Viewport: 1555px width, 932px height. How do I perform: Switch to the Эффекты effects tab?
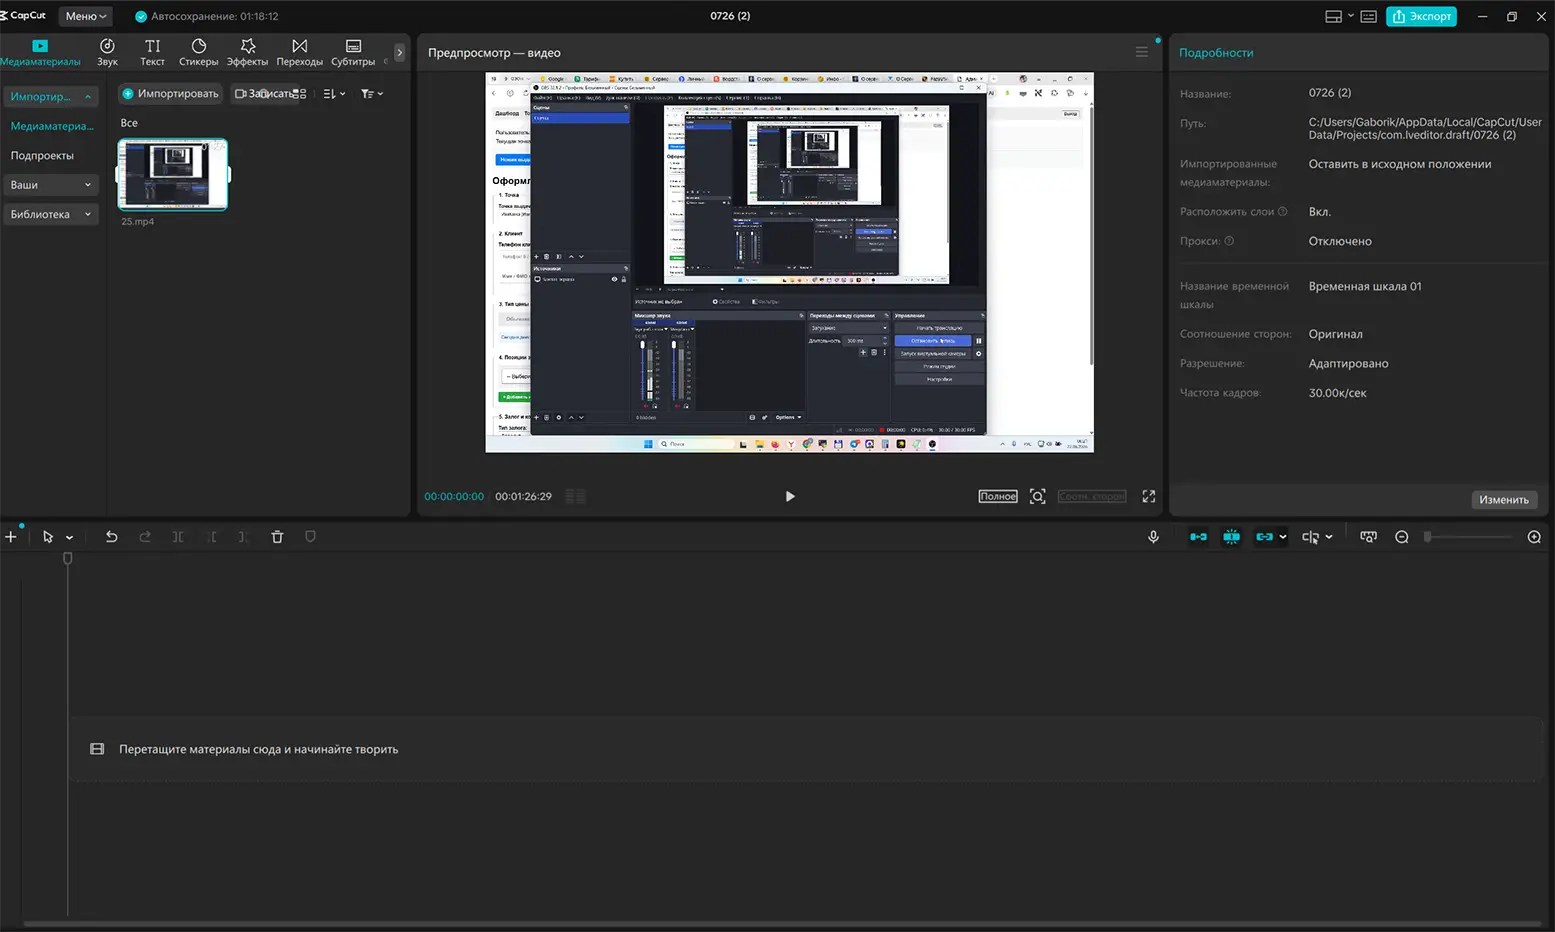click(x=248, y=53)
